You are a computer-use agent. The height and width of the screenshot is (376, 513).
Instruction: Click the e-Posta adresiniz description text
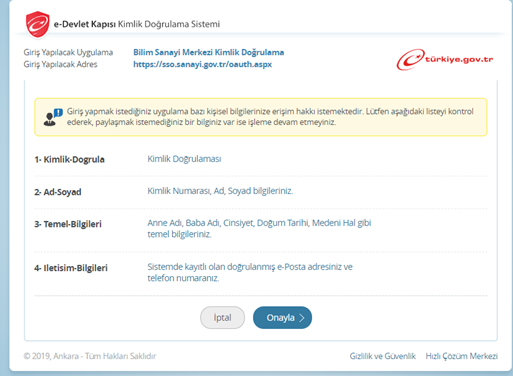coord(250,272)
